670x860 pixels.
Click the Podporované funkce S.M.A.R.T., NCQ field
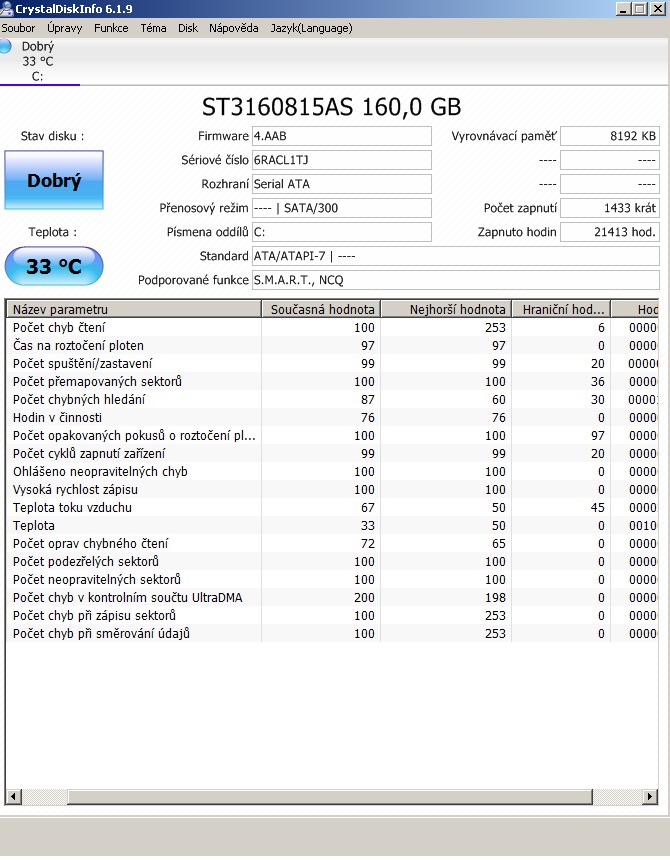[x=456, y=280]
